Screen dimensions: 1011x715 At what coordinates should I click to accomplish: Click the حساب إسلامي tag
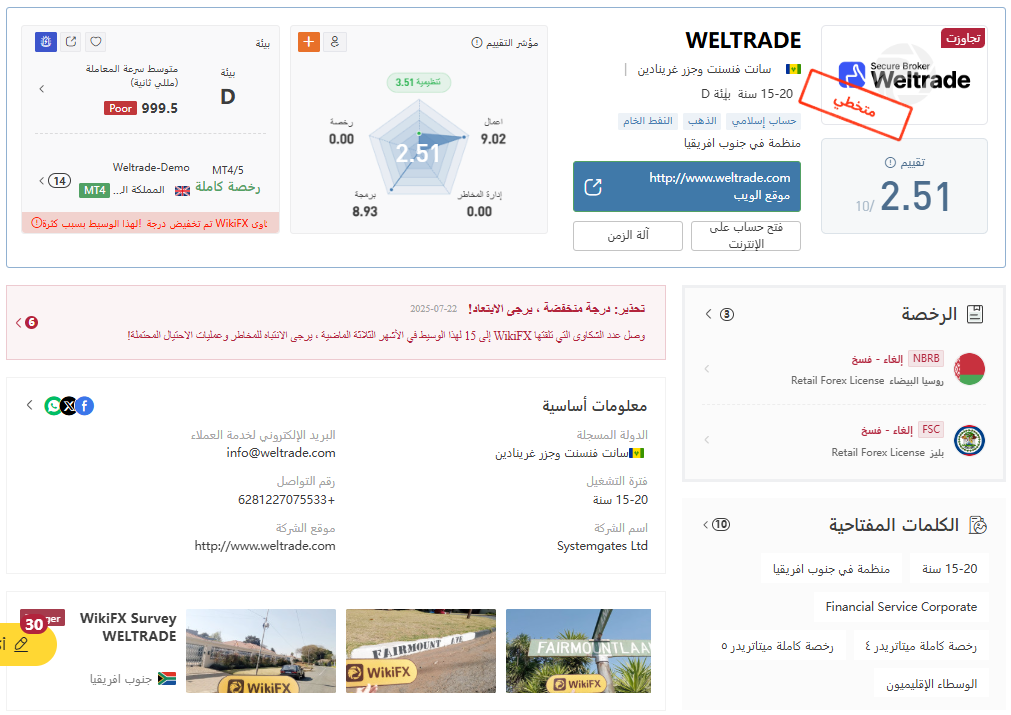tap(763, 121)
